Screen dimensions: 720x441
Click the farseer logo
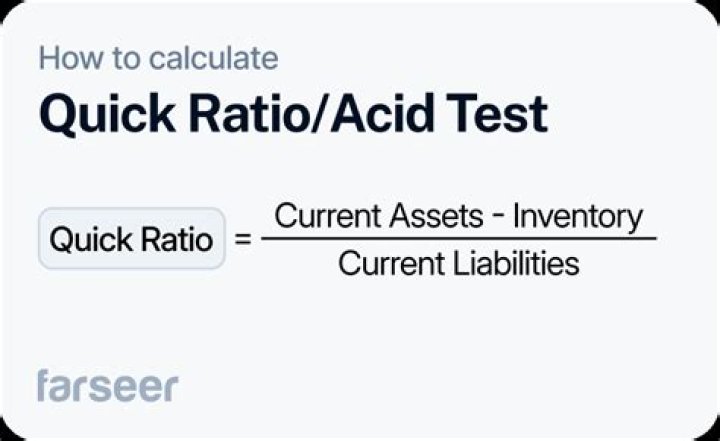coord(107,385)
